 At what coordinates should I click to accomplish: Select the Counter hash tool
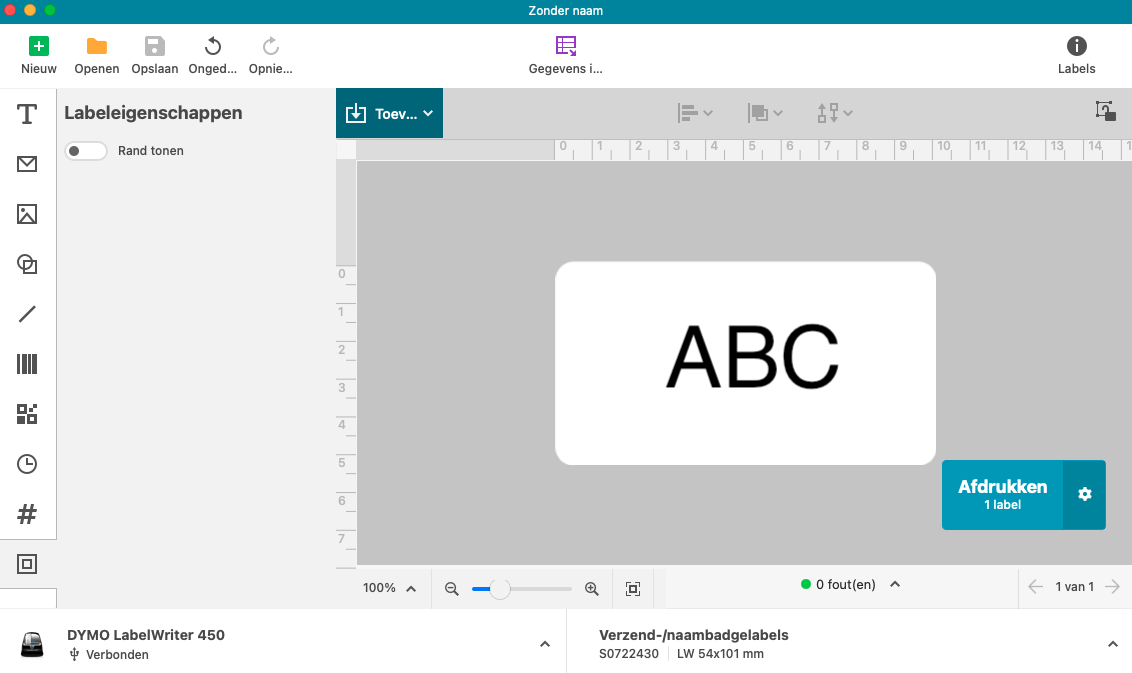pyautogui.click(x=27, y=514)
